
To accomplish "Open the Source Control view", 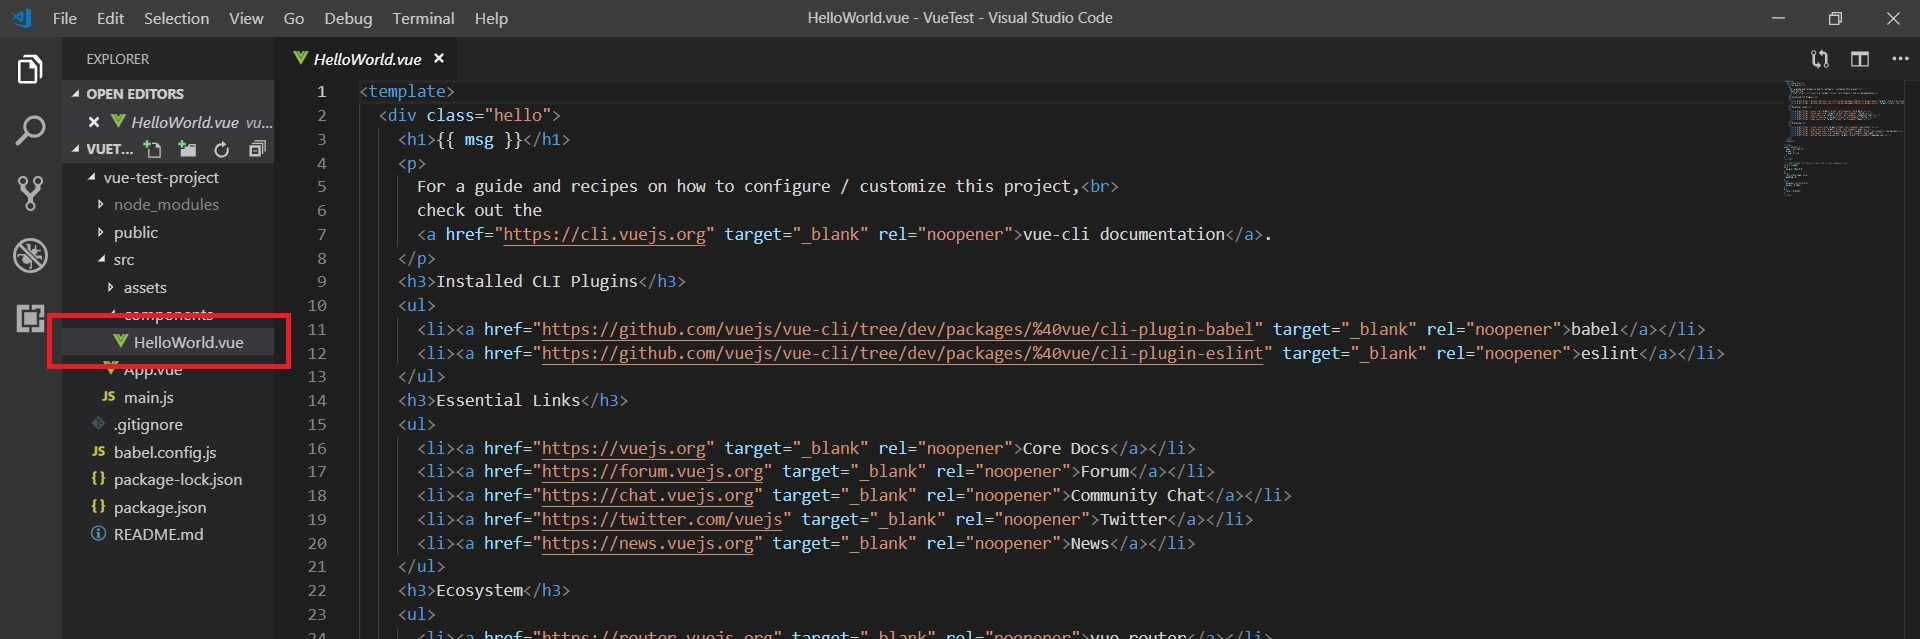I will [30, 193].
